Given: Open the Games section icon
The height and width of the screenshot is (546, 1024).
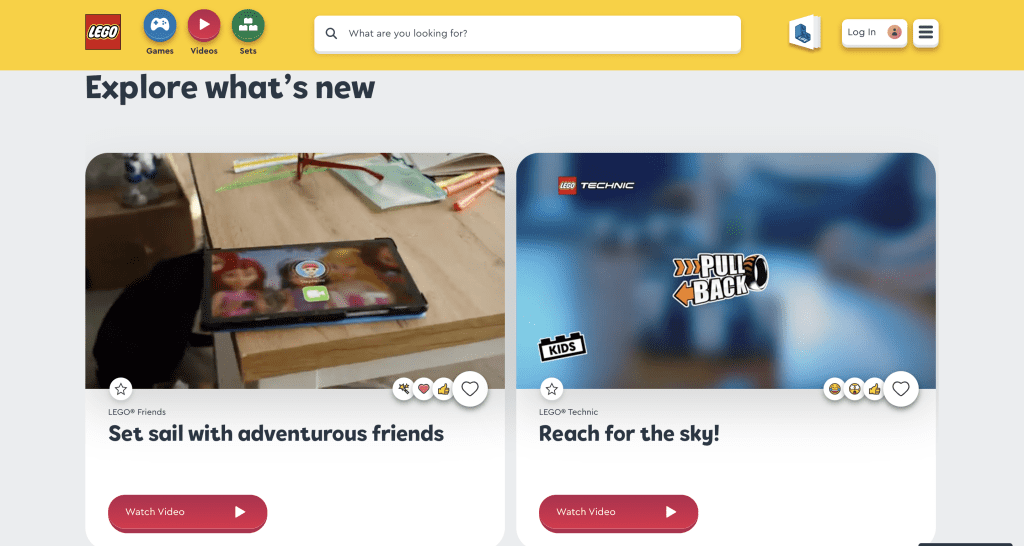Looking at the screenshot, I should pos(160,25).
